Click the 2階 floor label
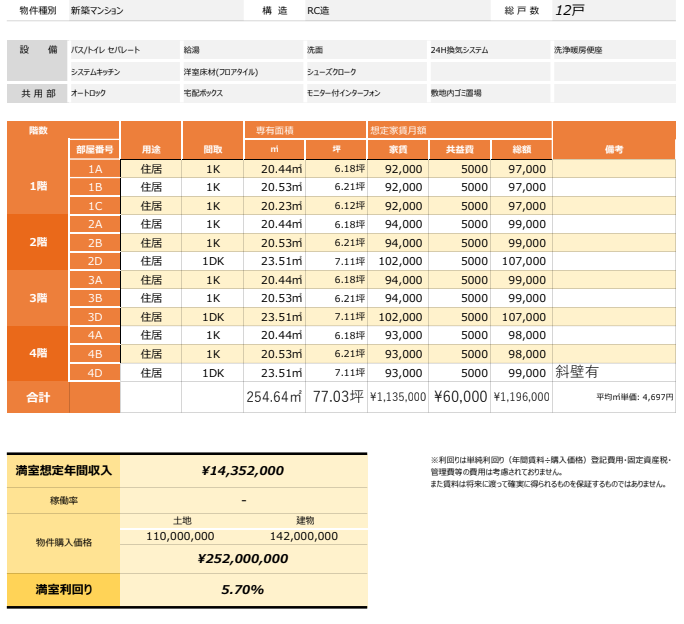Viewport: 684px width, 624px height. coord(38,242)
